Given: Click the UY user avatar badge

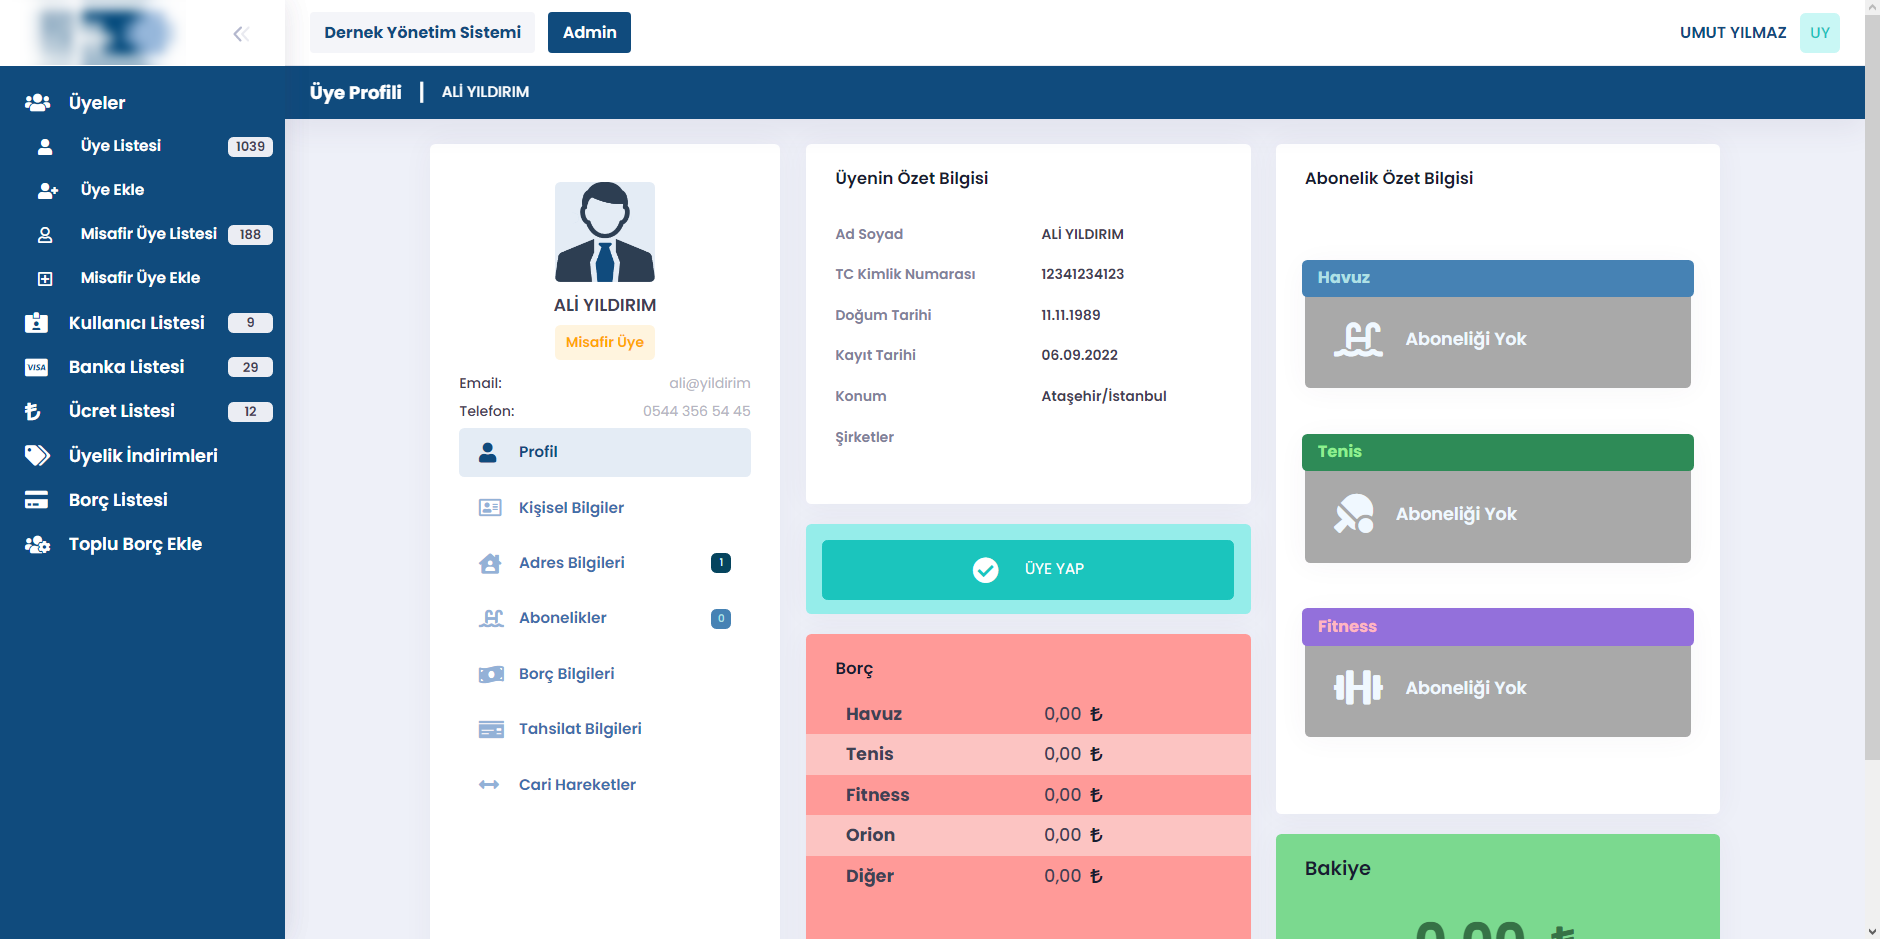Looking at the screenshot, I should point(1819,33).
